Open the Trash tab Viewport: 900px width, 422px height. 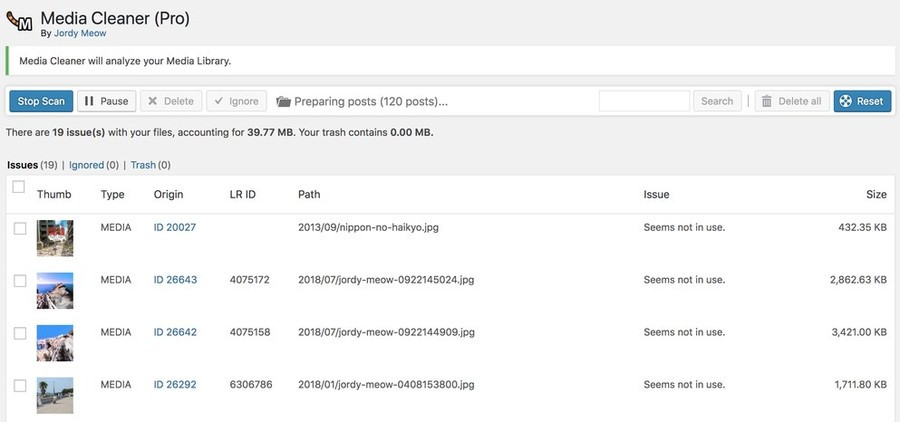(143, 165)
